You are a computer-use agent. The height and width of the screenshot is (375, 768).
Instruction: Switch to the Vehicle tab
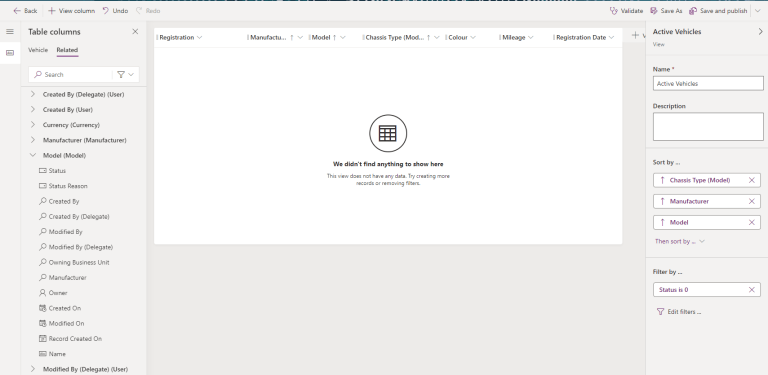(x=38, y=50)
